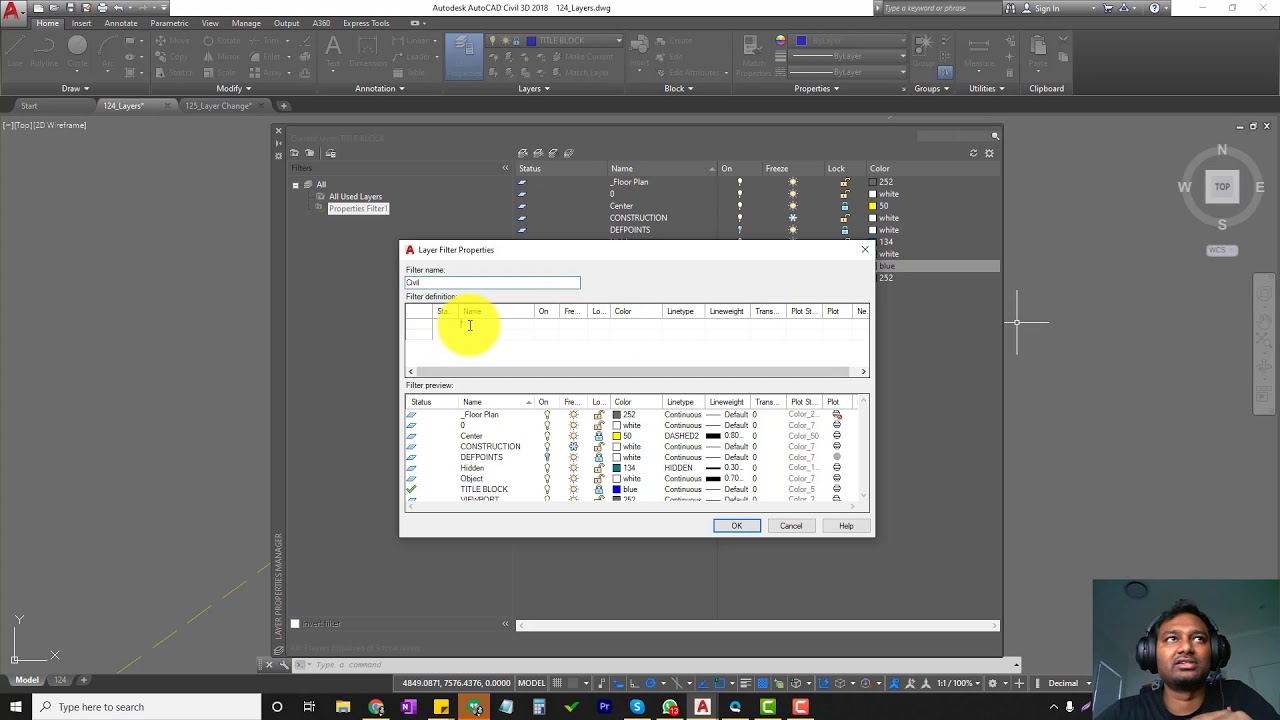The width and height of the screenshot is (1280, 720).
Task: Expand the Properties panel dropdown
Action: (817, 88)
